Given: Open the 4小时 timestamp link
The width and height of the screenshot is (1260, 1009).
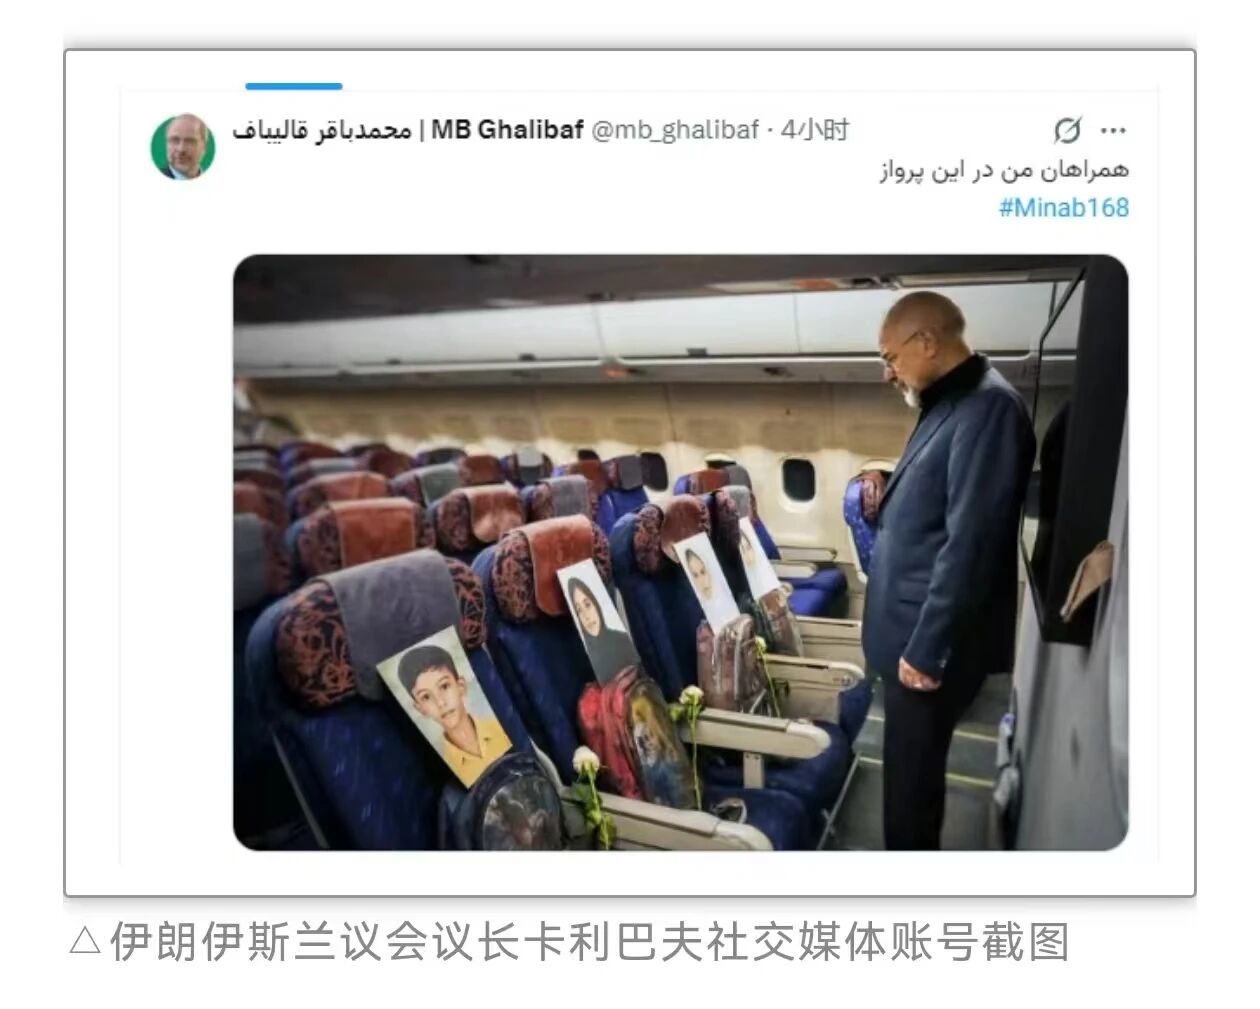Looking at the screenshot, I should [815, 130].
